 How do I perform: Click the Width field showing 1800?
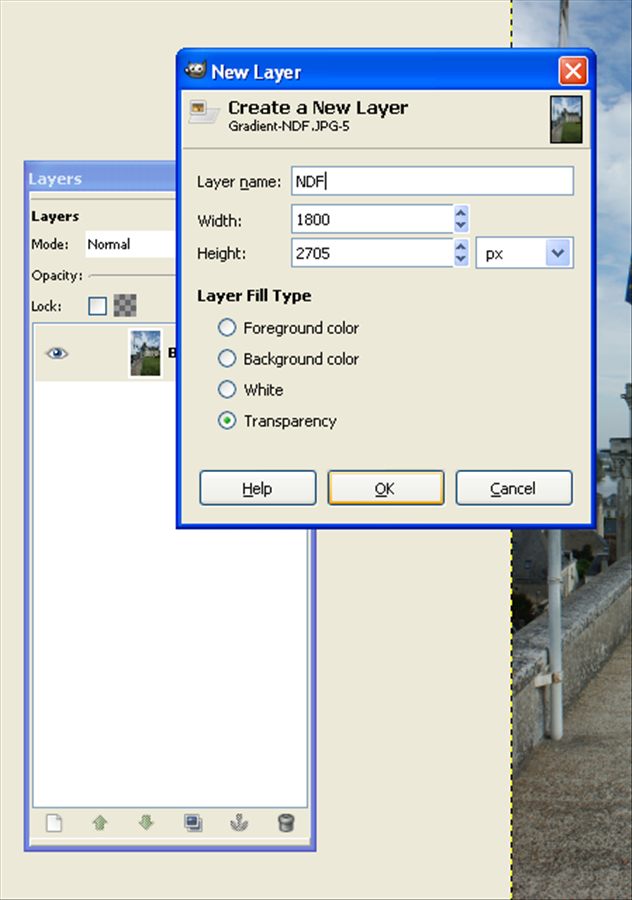373,219
